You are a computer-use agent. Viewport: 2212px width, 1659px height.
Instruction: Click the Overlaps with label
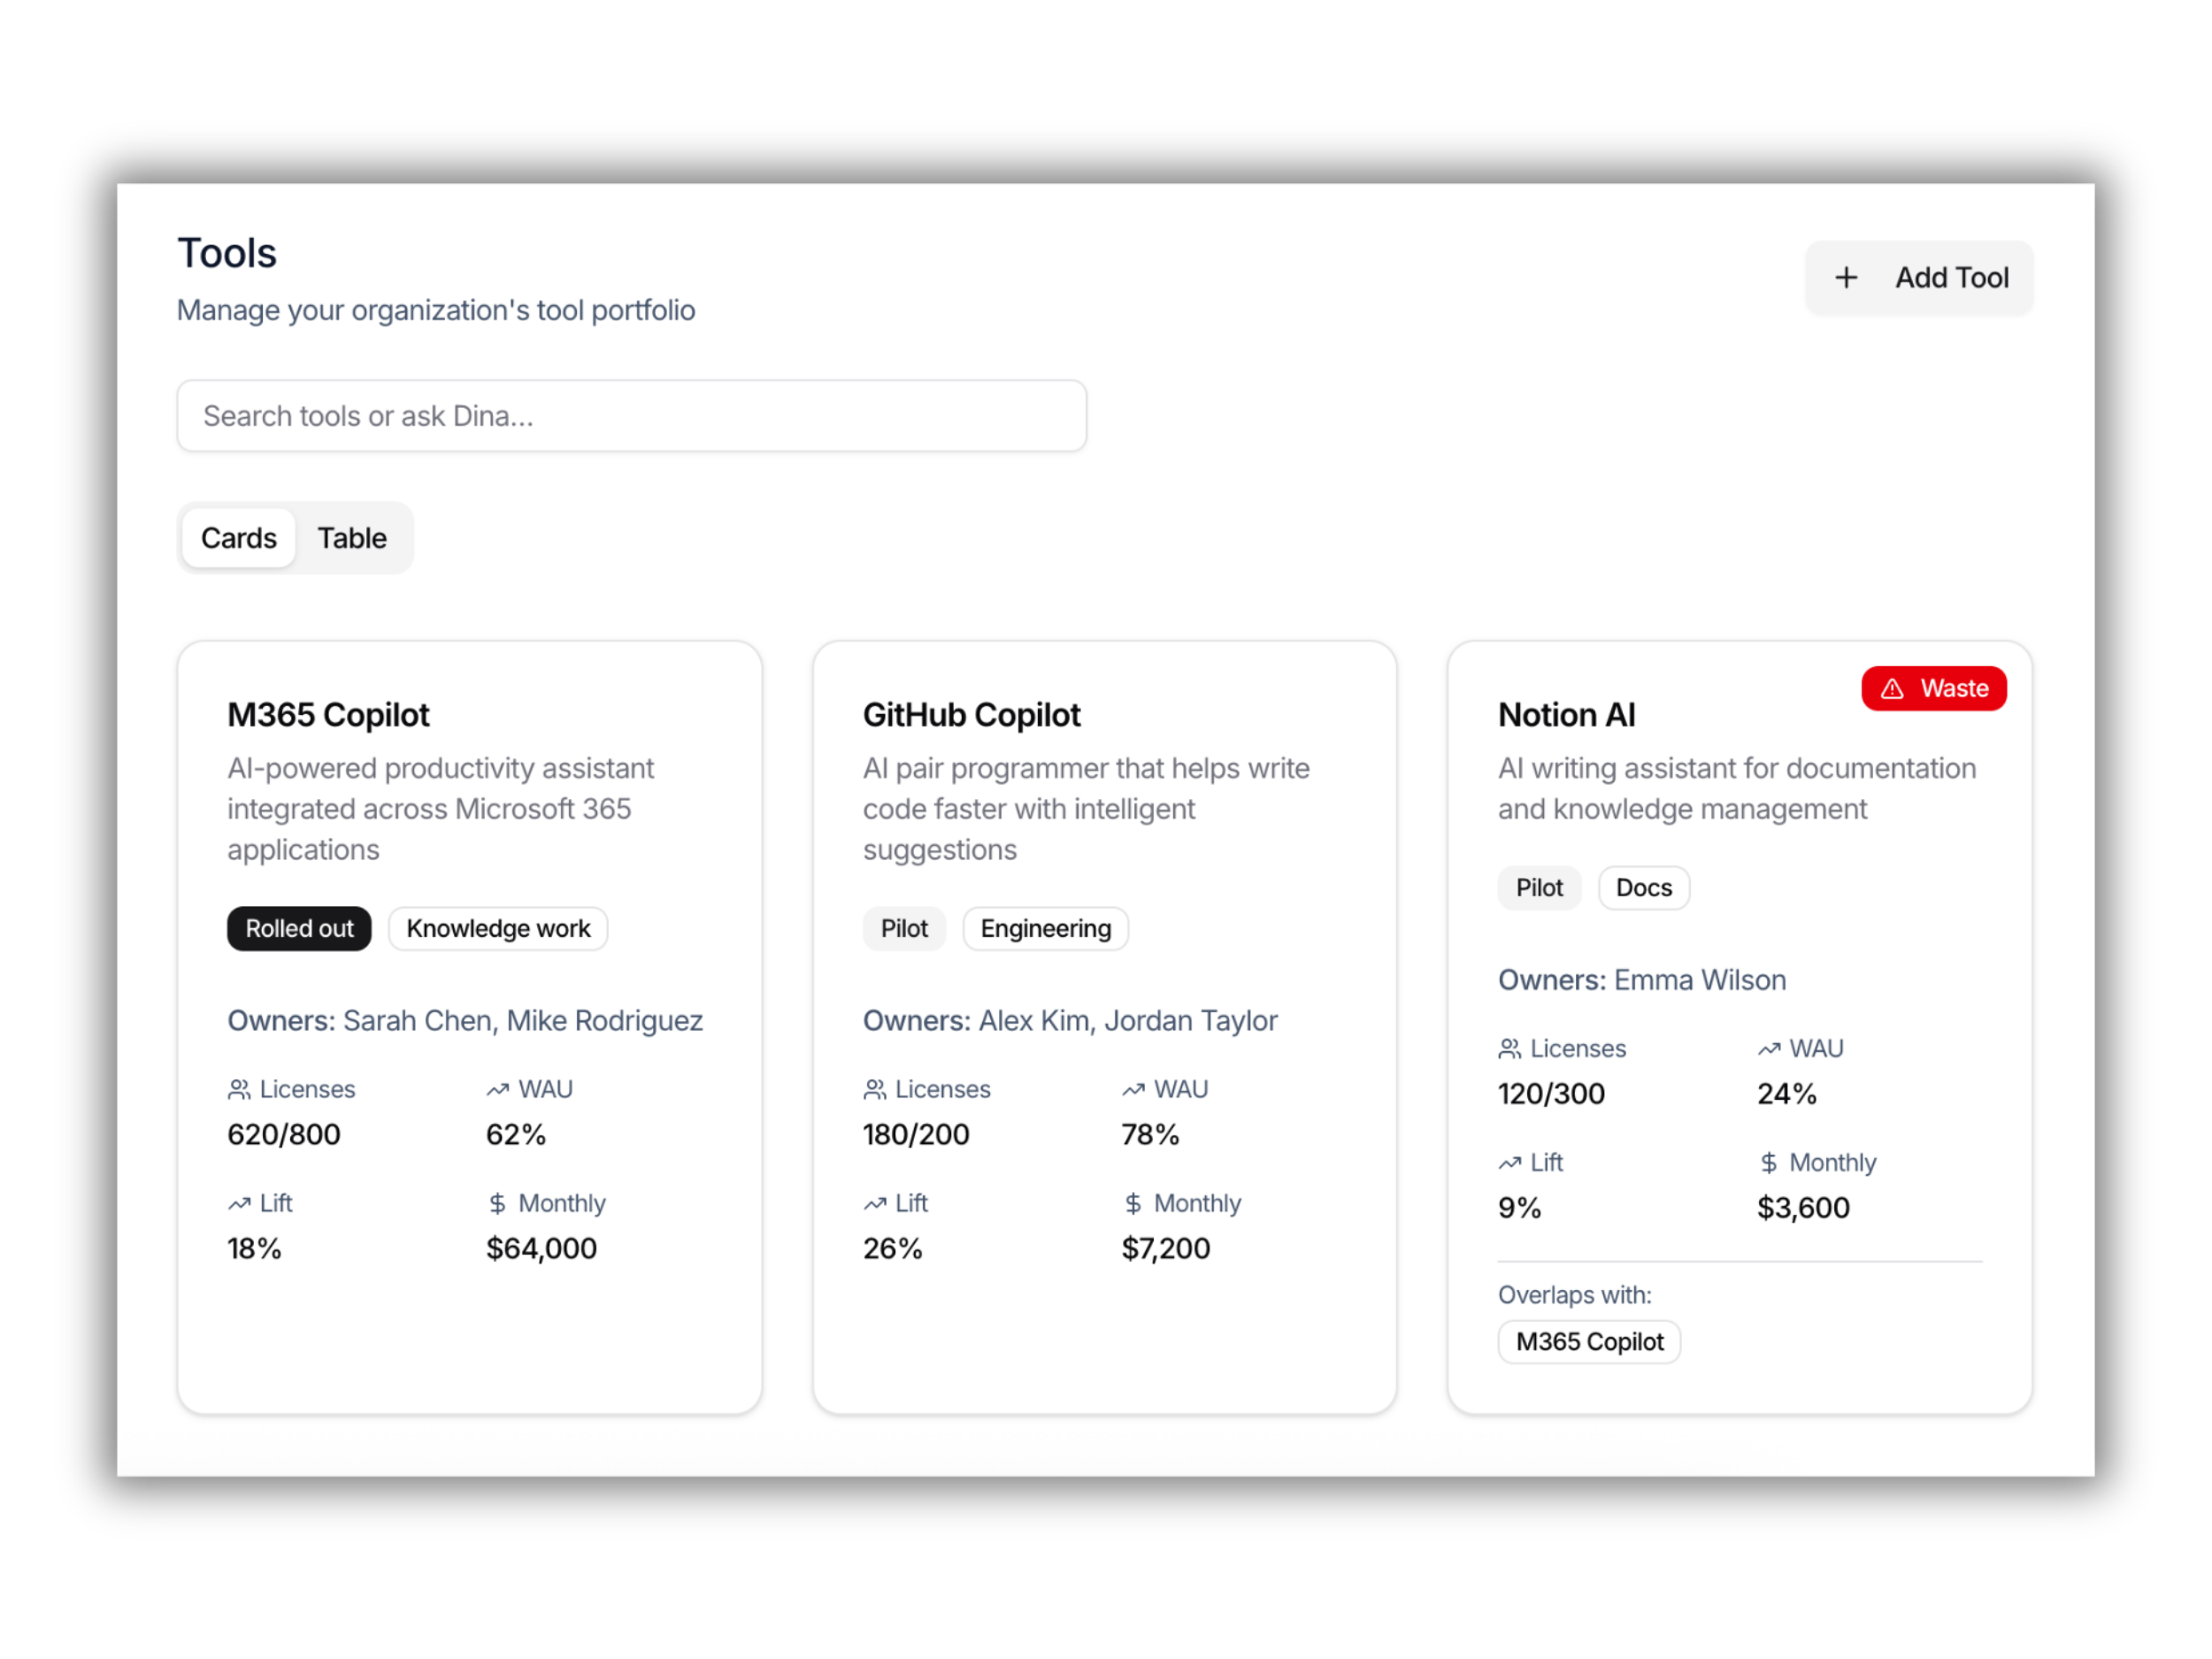coord(1574,1294)
